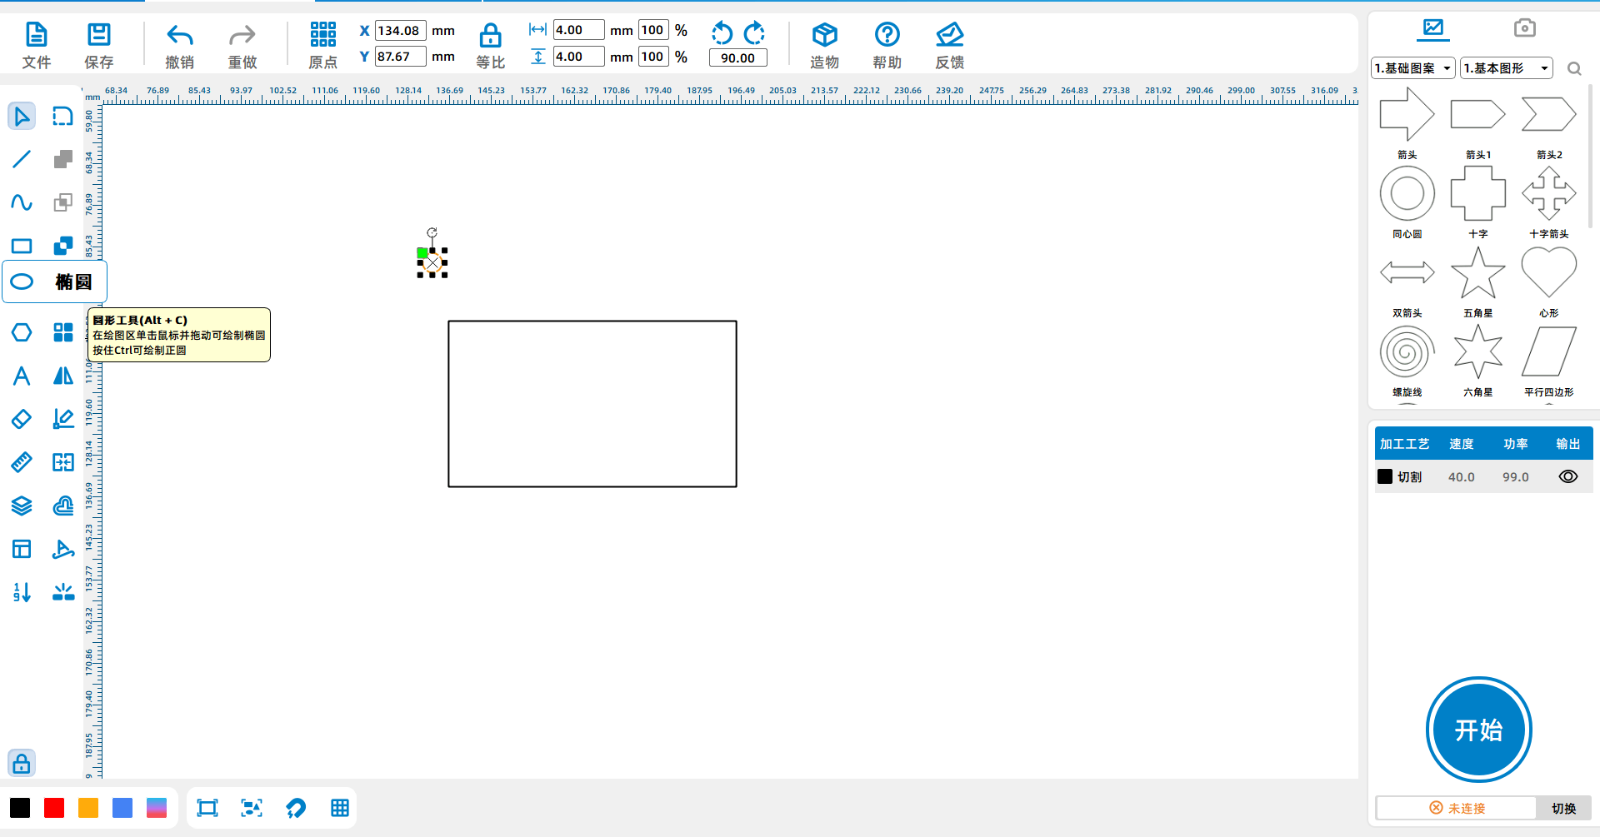
Task: Select the rectangle drawing tool
Action: (22, 246)
